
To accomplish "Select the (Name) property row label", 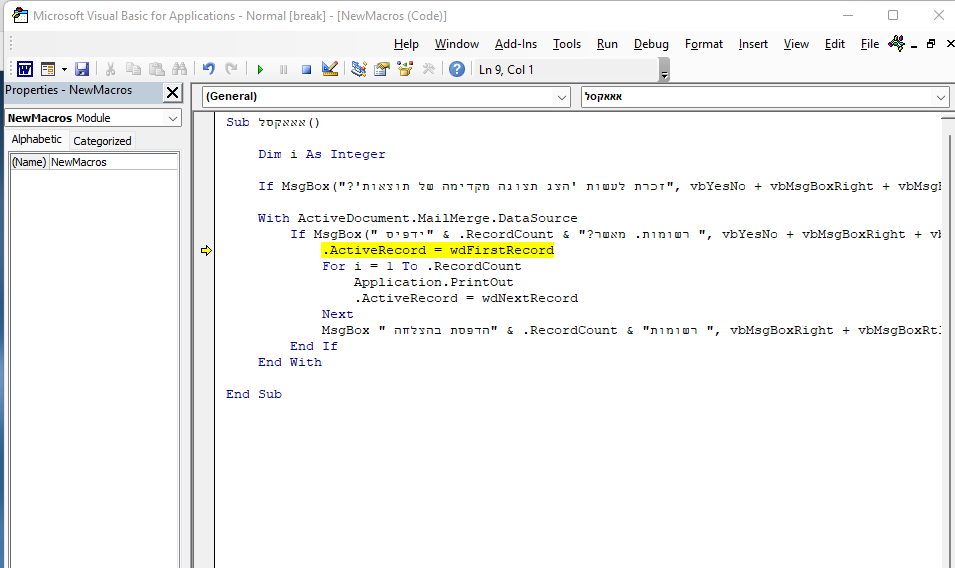I will (x=29, y=162).
